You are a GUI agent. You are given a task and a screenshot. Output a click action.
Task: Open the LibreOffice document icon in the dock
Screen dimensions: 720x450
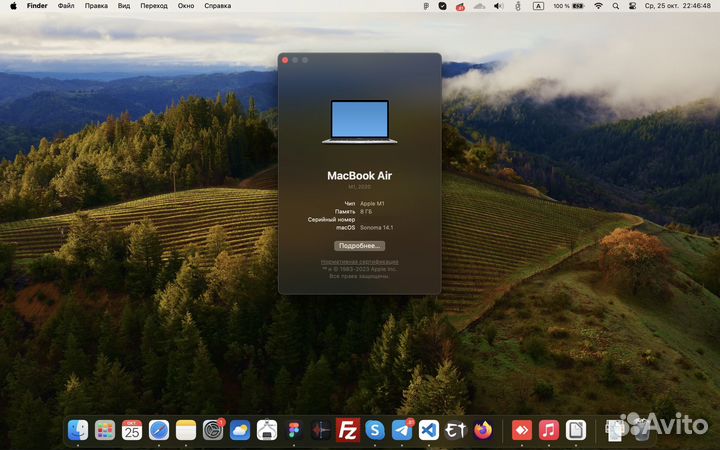pyautogui.click(x=576, y=430)
